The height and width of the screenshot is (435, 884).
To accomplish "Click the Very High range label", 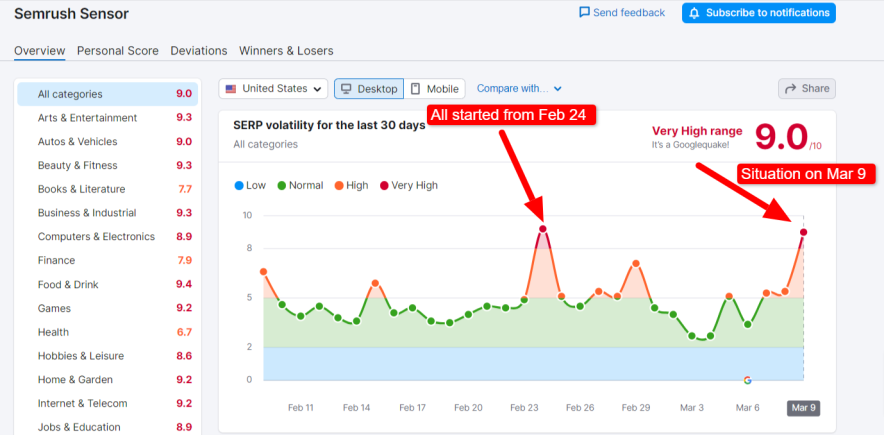I will click(x=697, y=131).
